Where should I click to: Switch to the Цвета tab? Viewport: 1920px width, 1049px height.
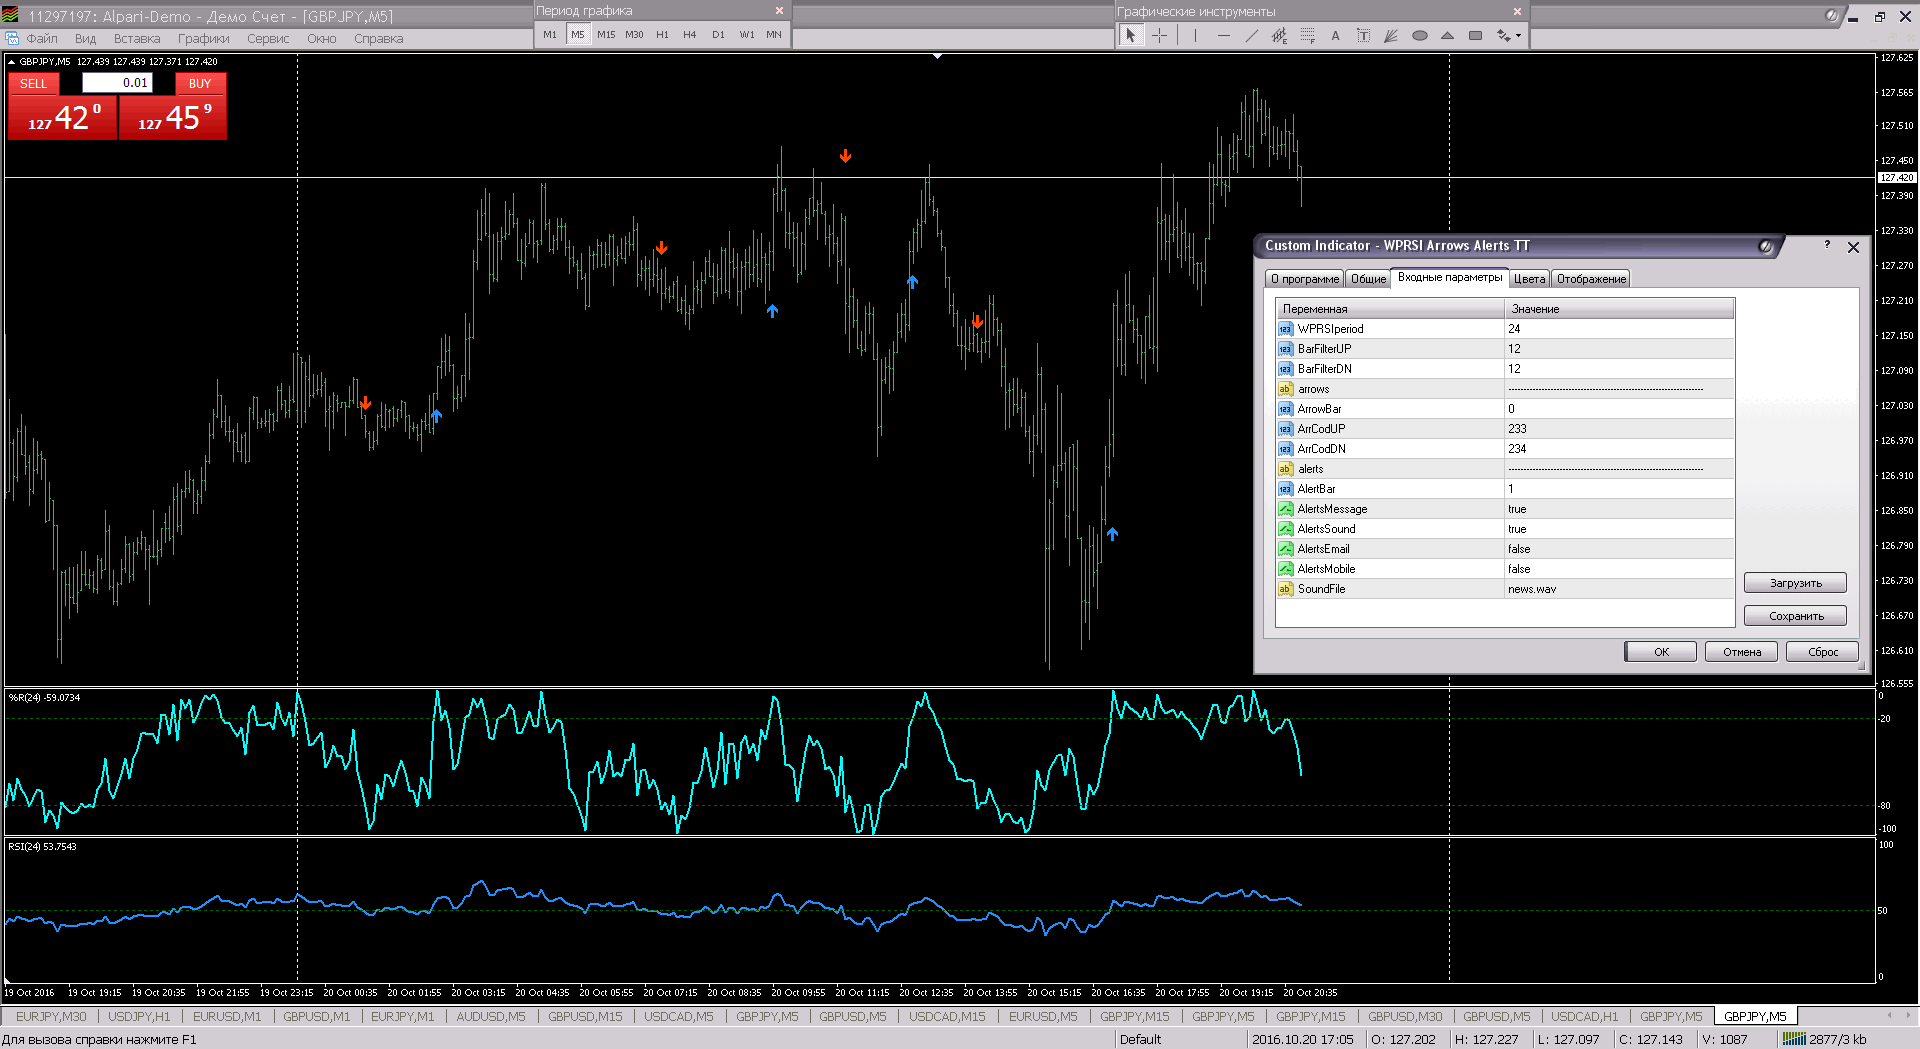(1528, 279)
